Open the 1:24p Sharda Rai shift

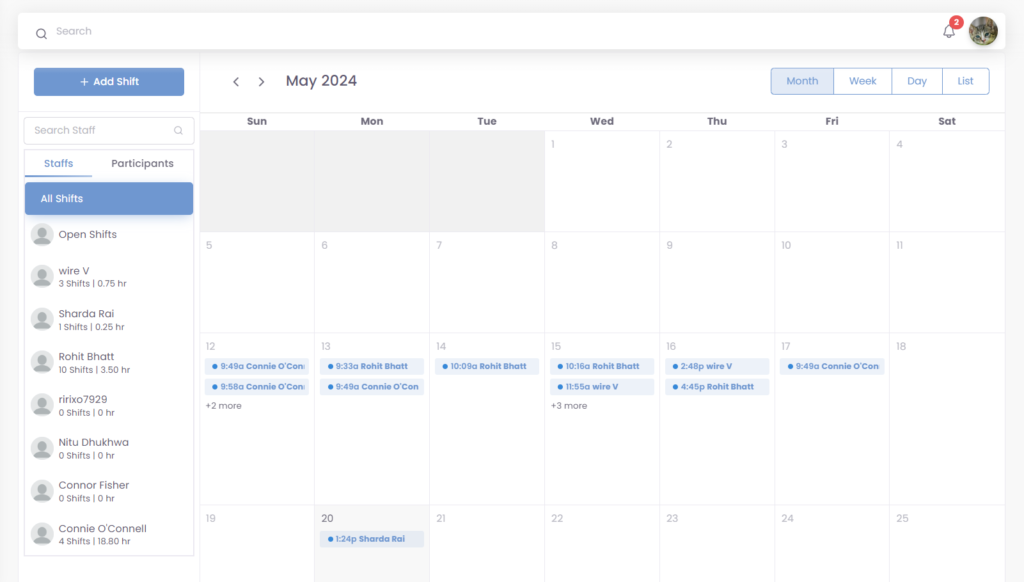pos(371,539)
